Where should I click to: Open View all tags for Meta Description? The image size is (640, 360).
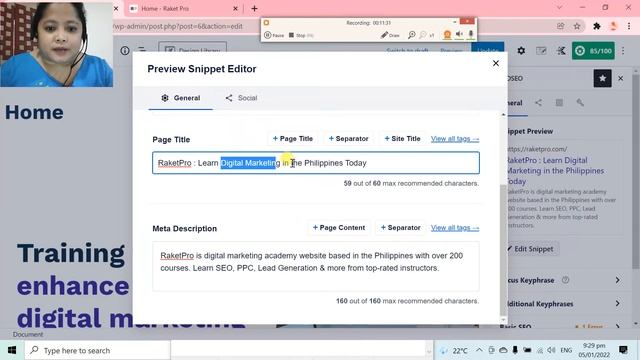455,228
